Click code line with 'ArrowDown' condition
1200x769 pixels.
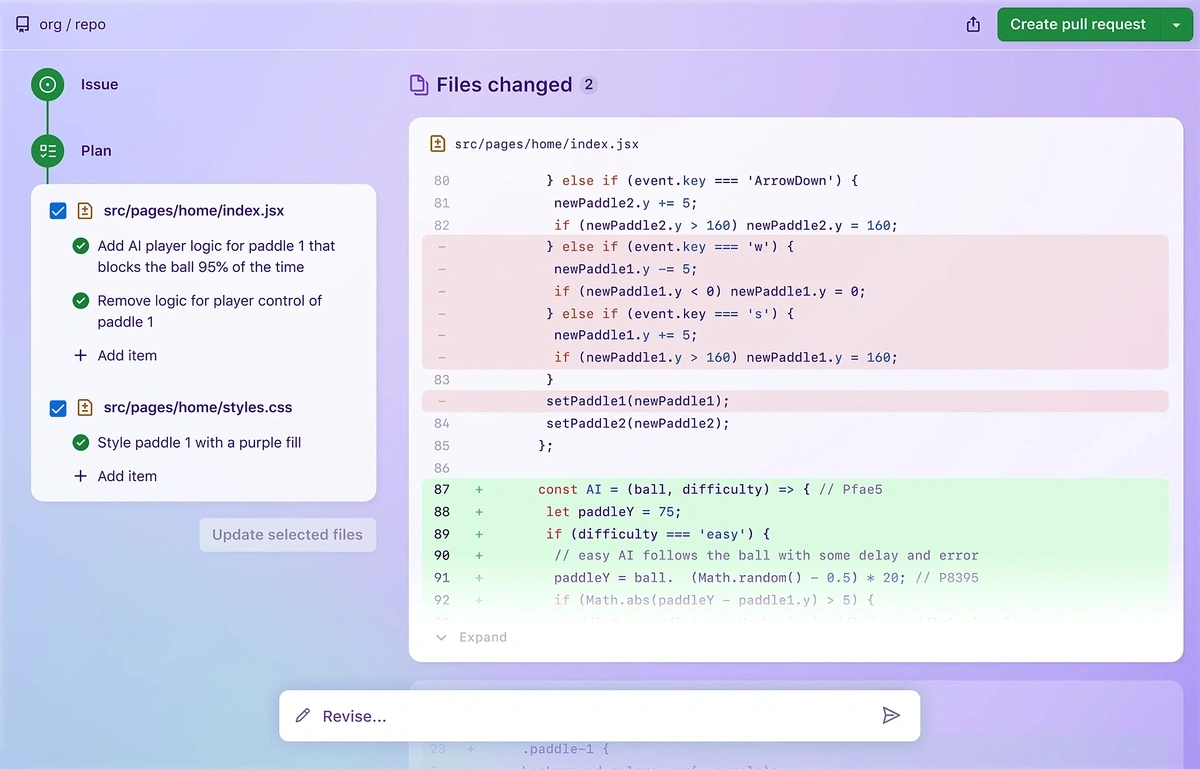[x=703, y=181]
